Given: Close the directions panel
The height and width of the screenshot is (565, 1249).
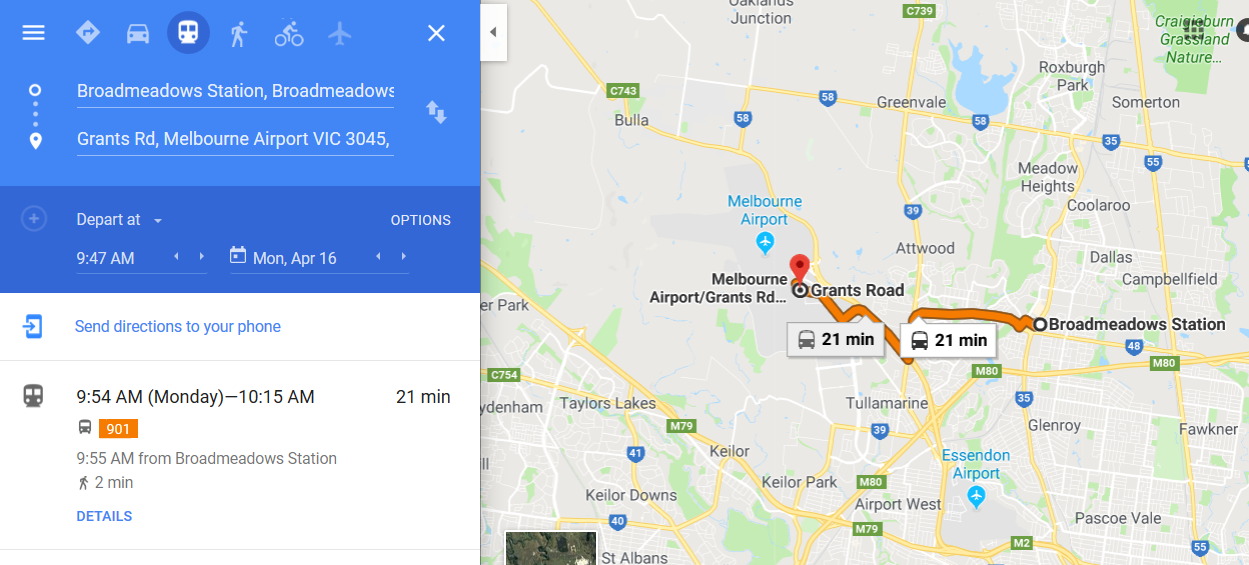Looking at the screenshot, I should 436,33.
